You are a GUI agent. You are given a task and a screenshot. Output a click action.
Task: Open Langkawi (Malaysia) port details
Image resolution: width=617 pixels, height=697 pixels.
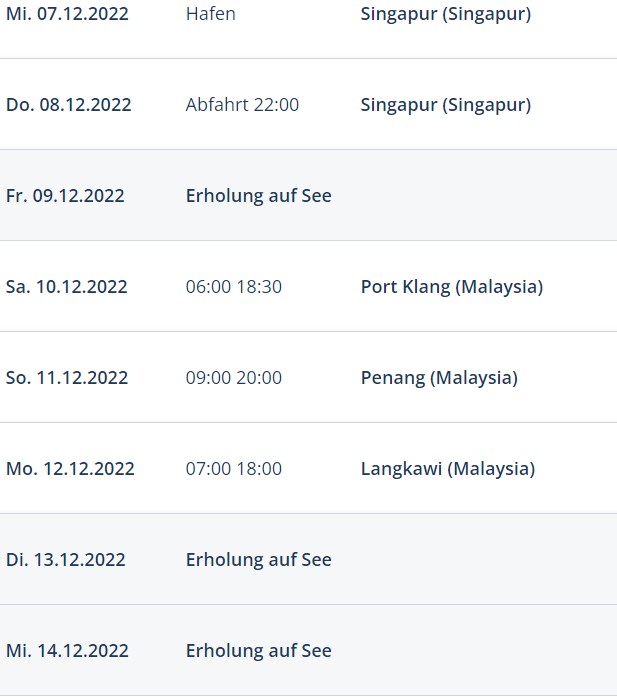448,469
